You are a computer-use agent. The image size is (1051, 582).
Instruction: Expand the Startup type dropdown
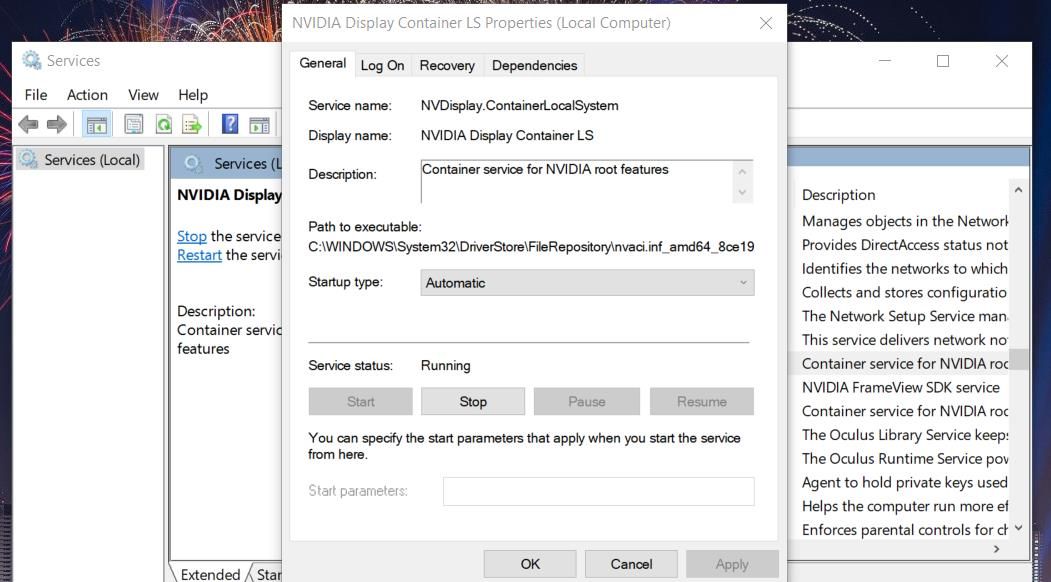(587, 283)
